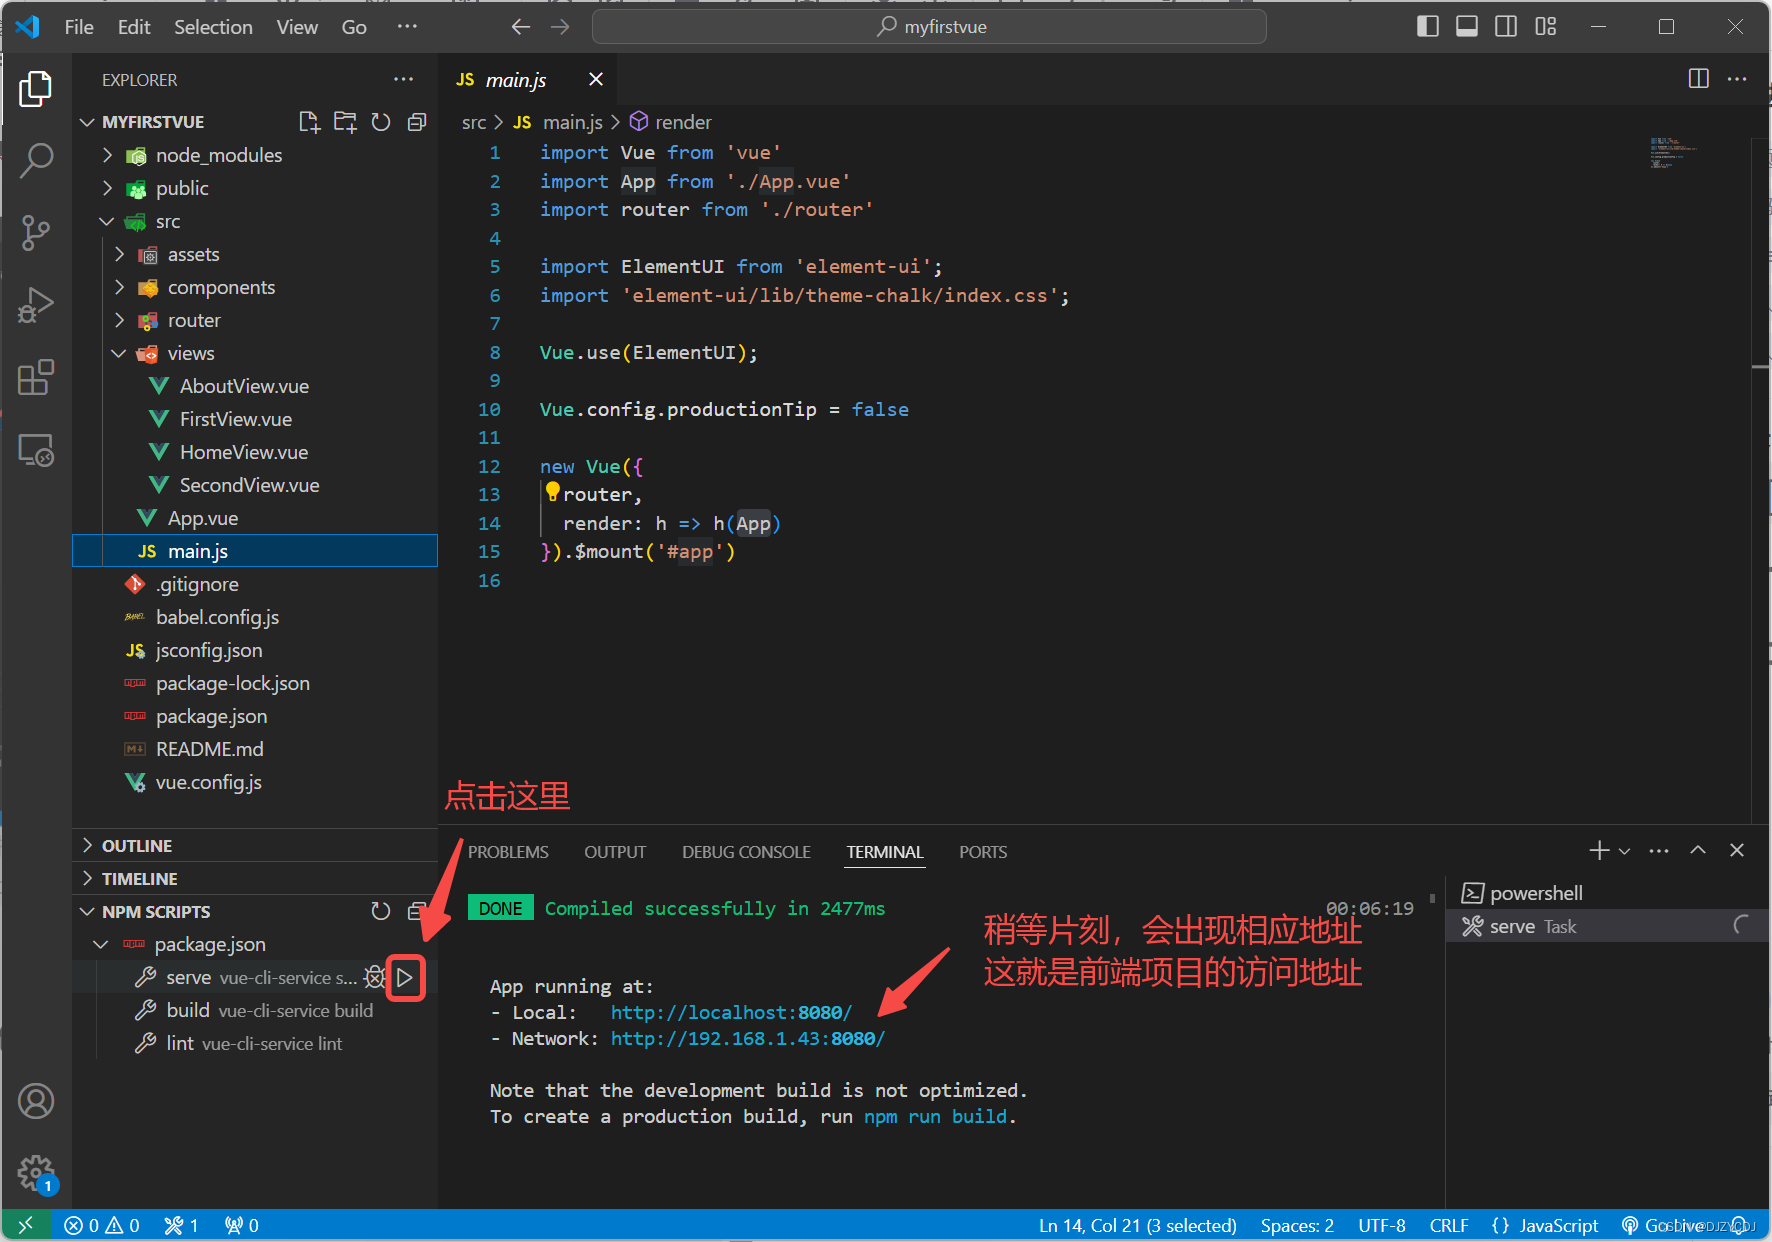Create a new terminal with plus icon
This screenshot has height=1242, width=1772.
point(1599,850)
